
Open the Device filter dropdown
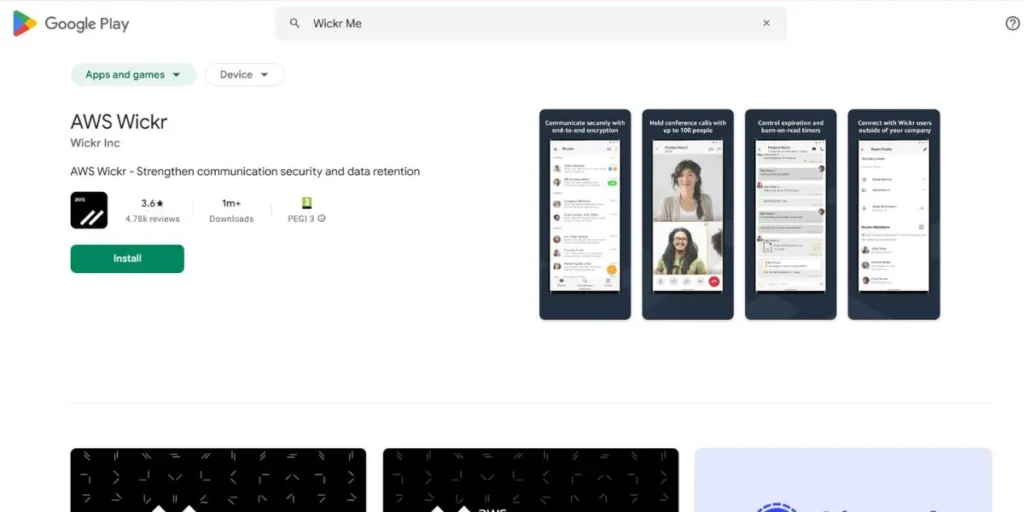[x=244, y=75]
